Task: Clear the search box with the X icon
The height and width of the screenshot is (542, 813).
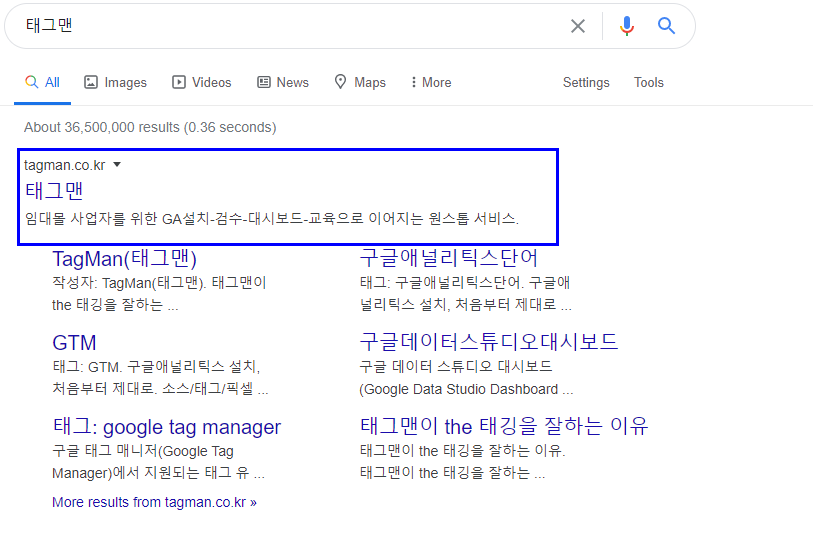Action: (x=578, y=26)
